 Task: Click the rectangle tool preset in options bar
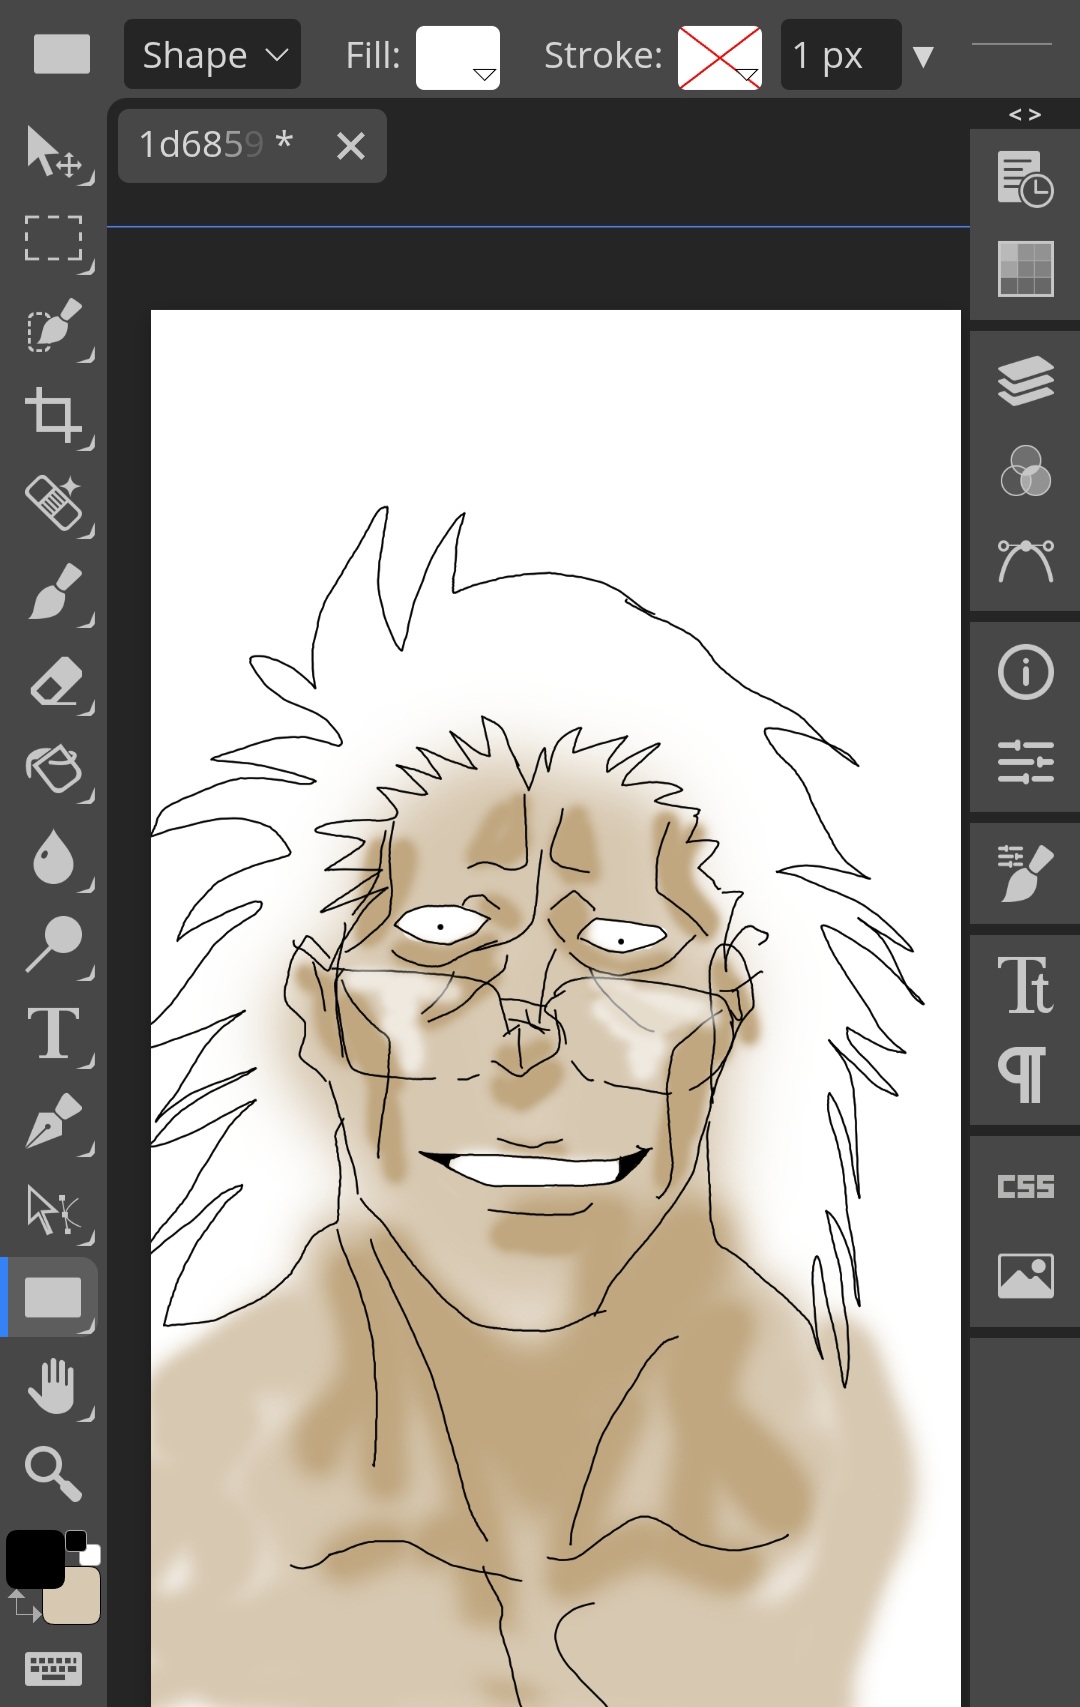click(x=62, y=54)
